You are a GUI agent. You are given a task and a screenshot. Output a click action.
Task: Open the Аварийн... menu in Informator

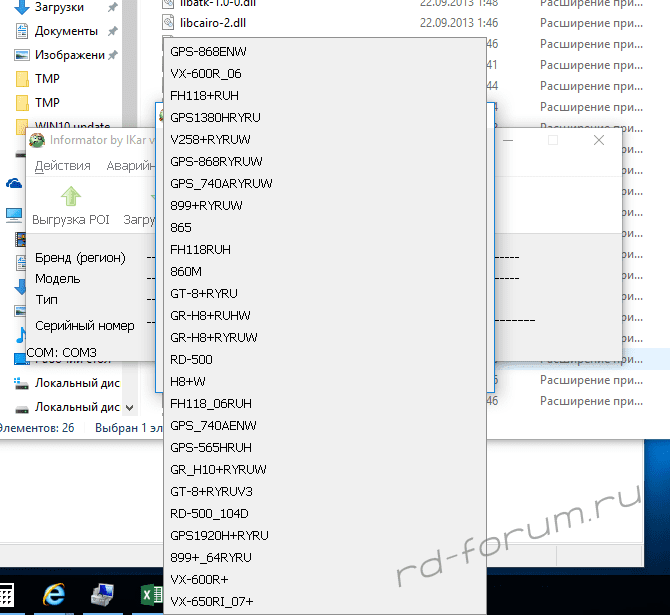(130, 166)
